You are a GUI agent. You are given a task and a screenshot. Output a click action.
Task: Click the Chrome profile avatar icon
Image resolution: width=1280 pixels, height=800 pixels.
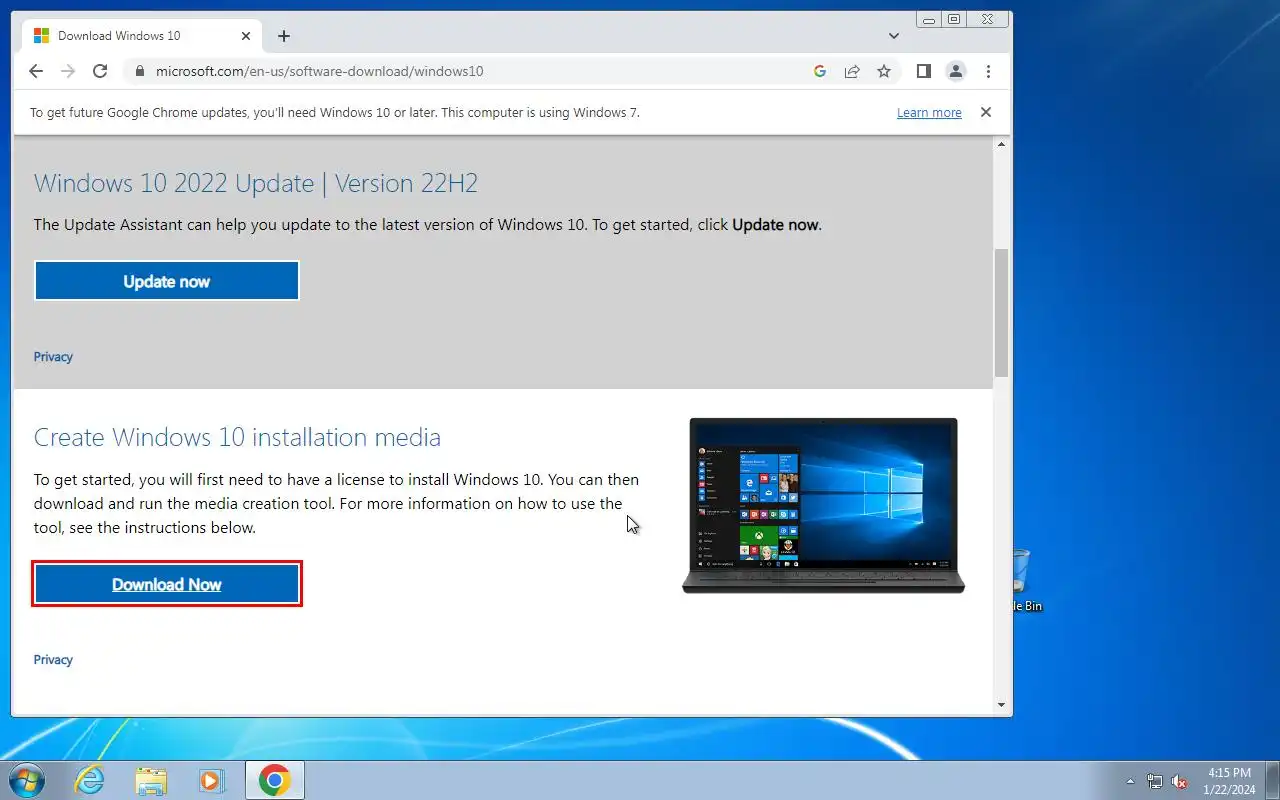956,71
